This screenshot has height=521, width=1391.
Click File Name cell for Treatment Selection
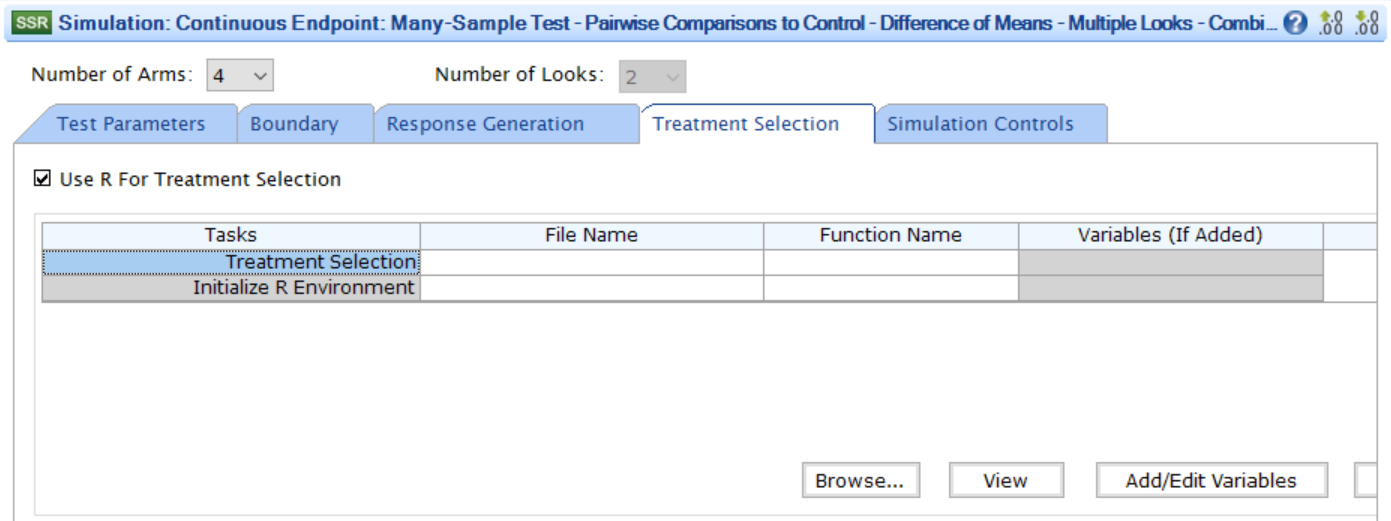[591, 262]
